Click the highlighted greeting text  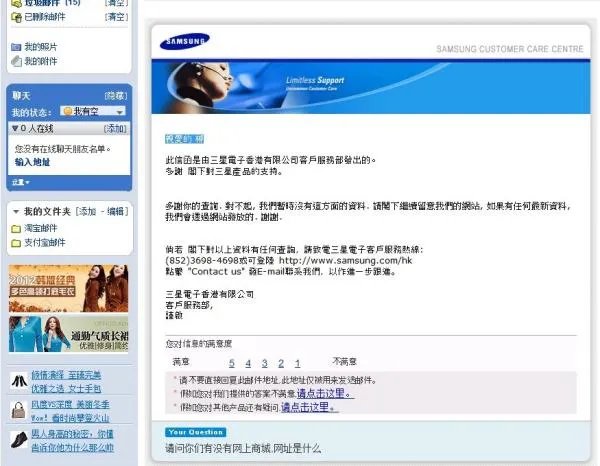[x=184, y=139]
